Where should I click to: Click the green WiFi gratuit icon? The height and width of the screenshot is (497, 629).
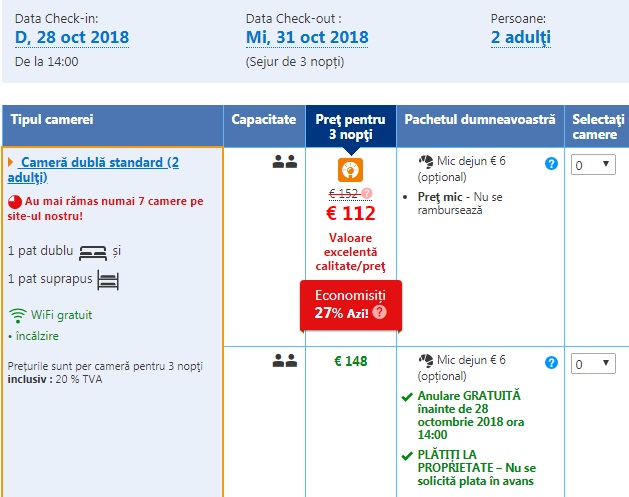point(17,315)
